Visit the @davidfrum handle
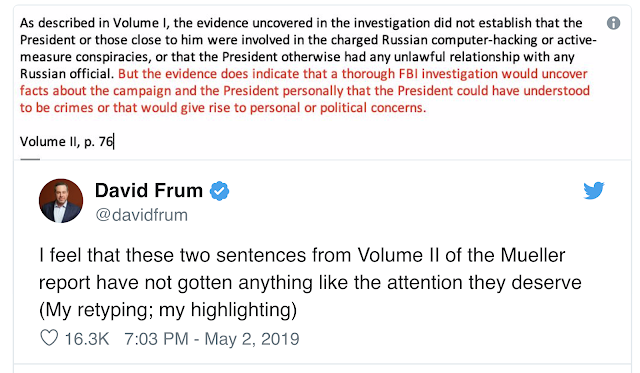The width and height of the screenshot is (640, 373). (x=141, y=215)
